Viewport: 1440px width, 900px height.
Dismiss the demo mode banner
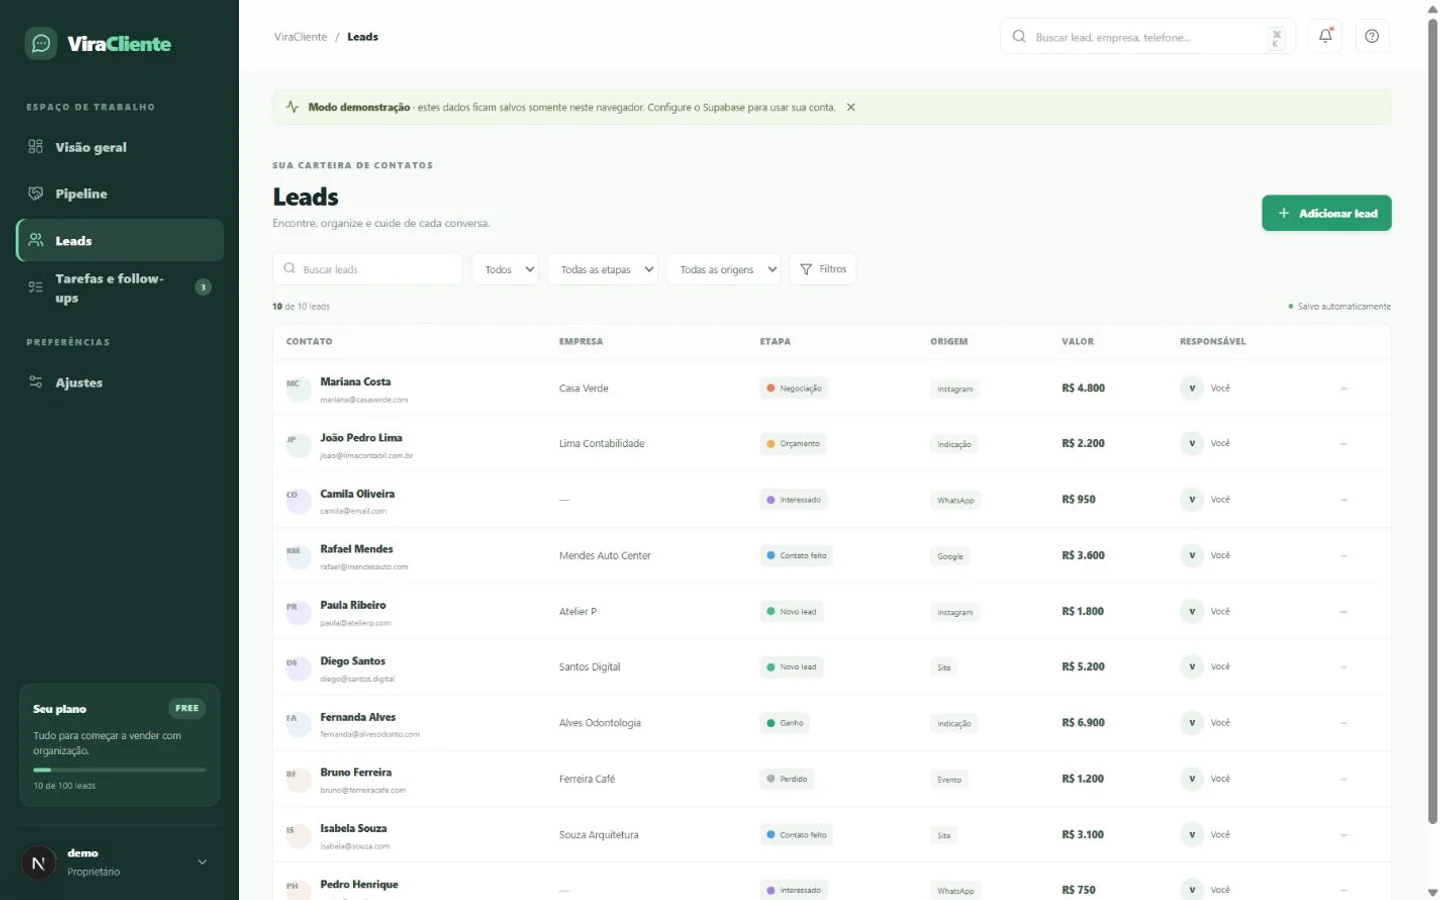(x=851, y=107)
